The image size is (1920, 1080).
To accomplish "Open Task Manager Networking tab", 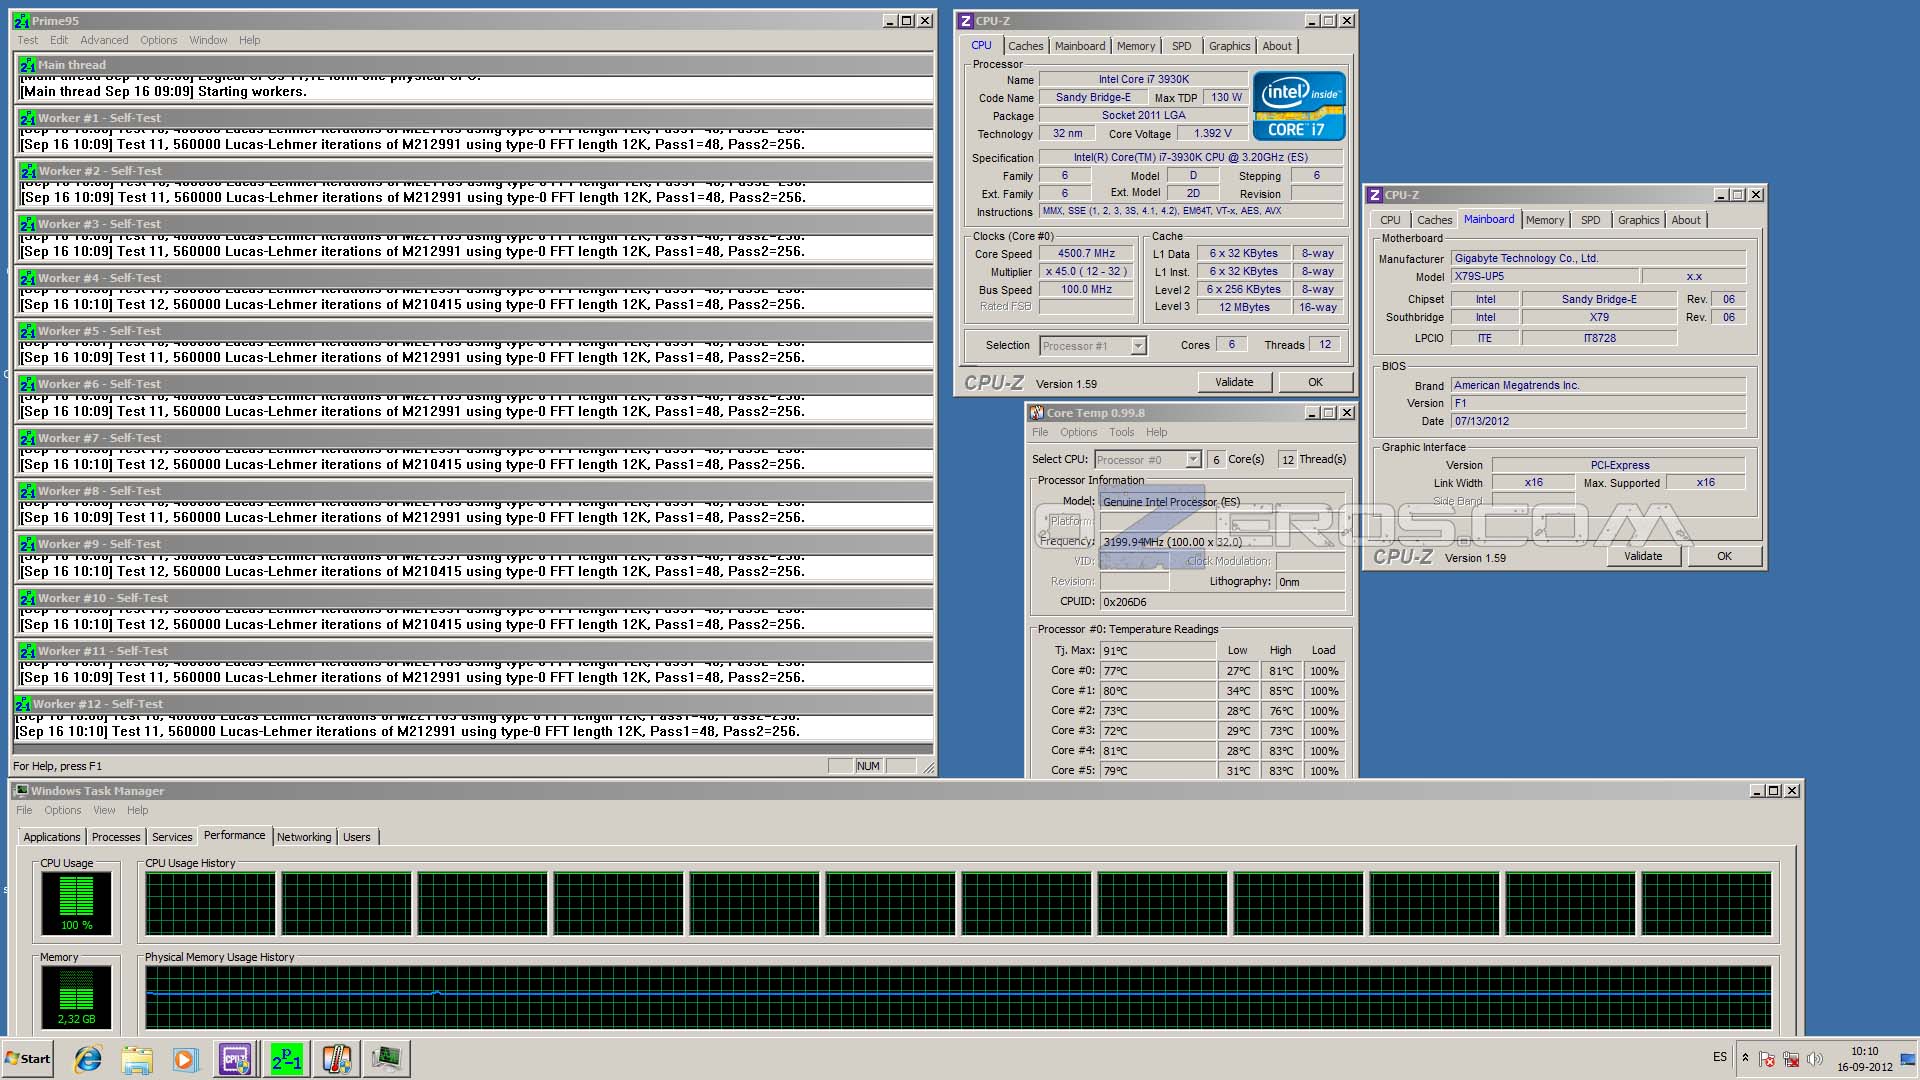I will tap(304, 837).
